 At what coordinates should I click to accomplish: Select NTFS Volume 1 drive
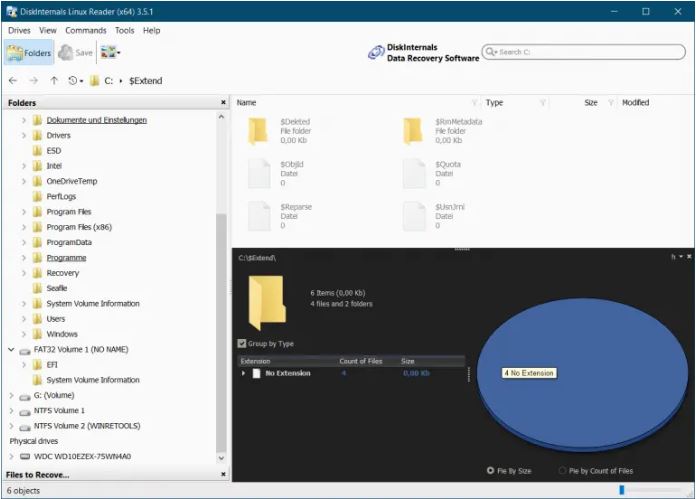pos(59,411)
